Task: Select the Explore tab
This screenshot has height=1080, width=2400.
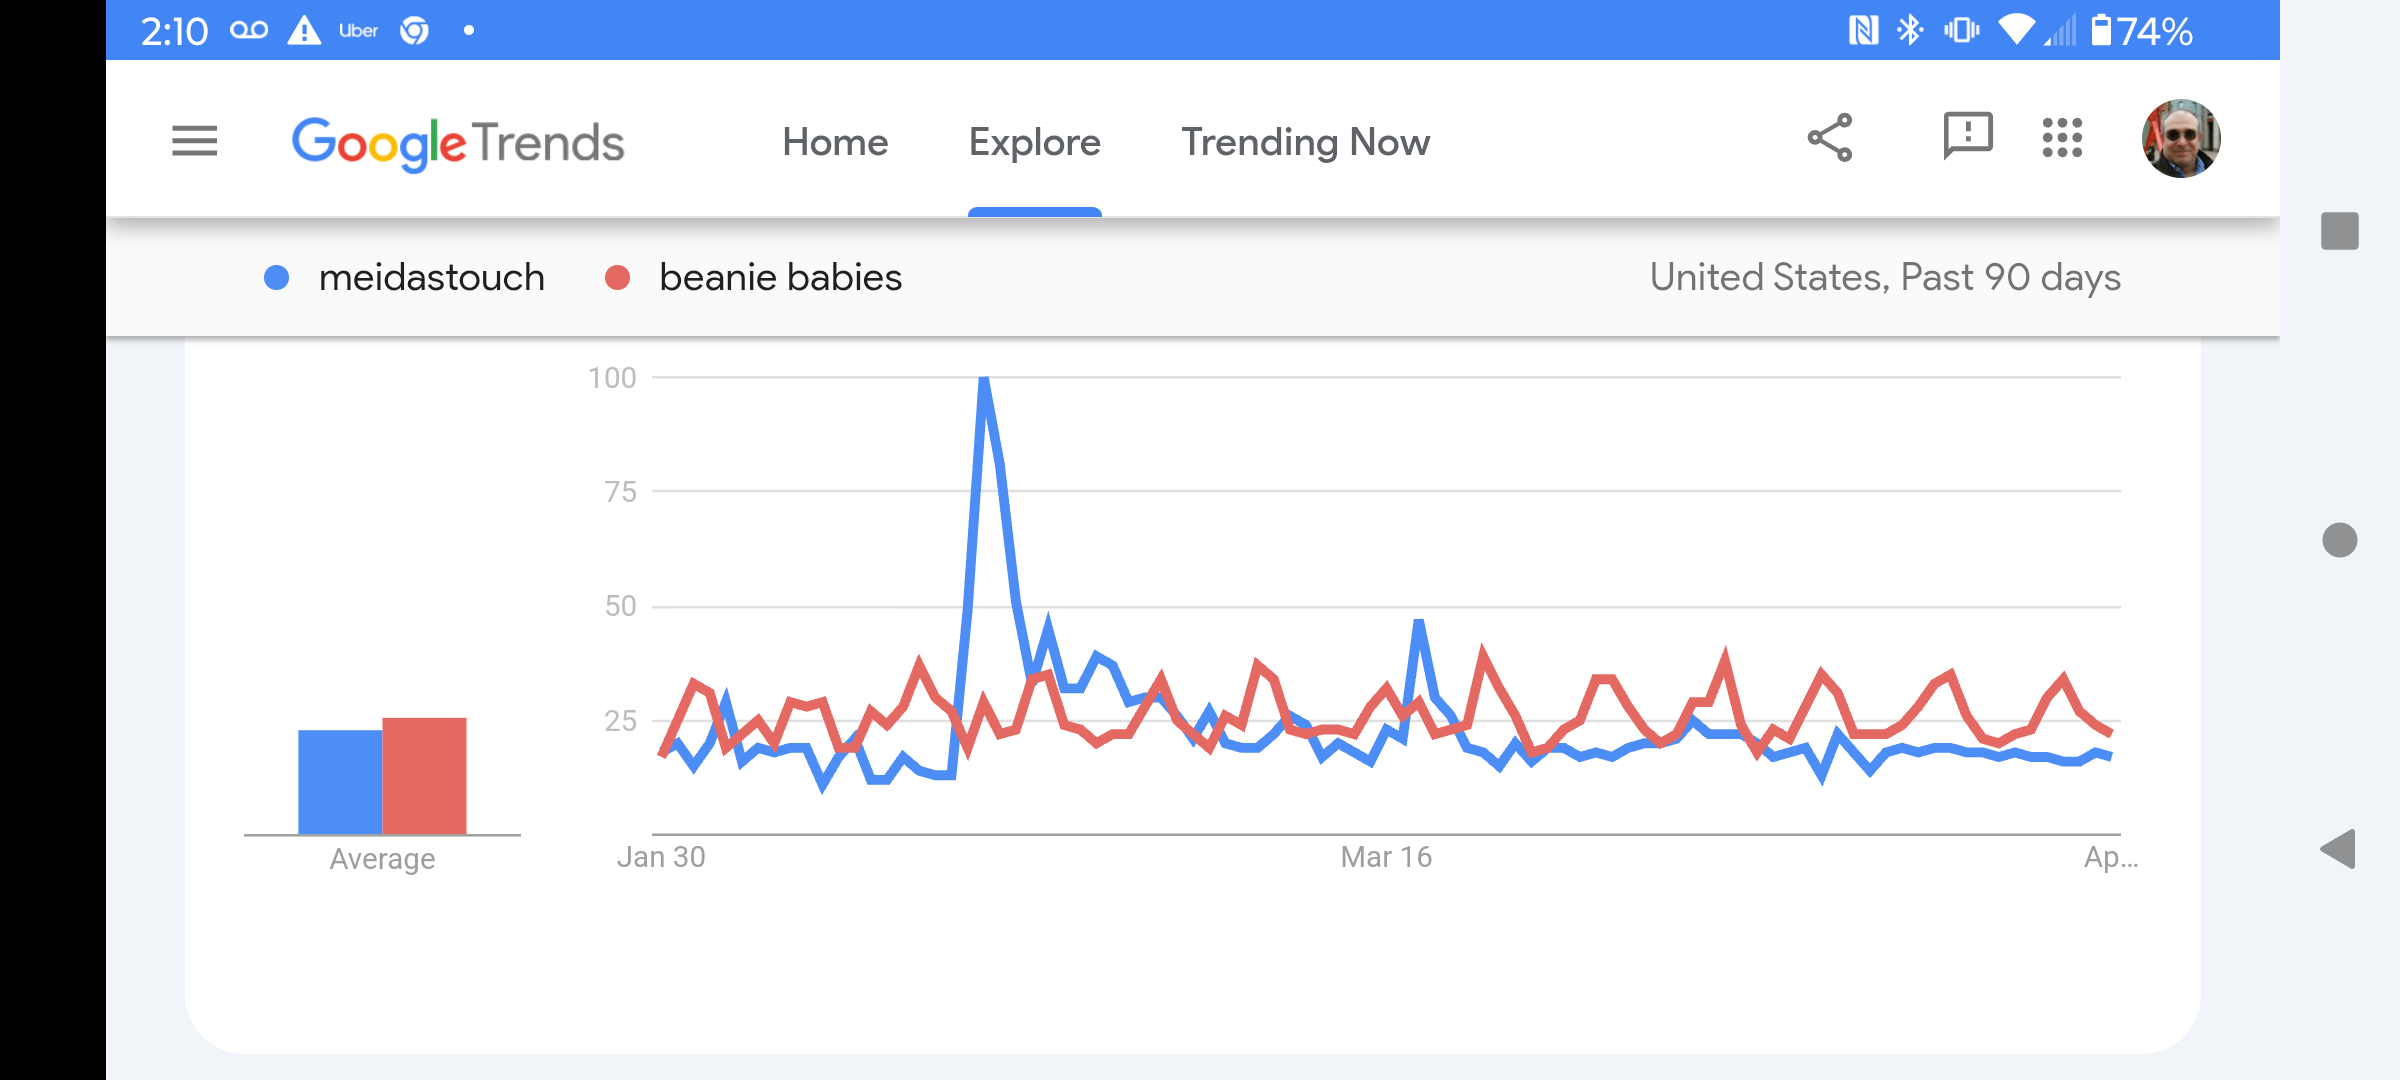Action: (x=1034, y=142)
